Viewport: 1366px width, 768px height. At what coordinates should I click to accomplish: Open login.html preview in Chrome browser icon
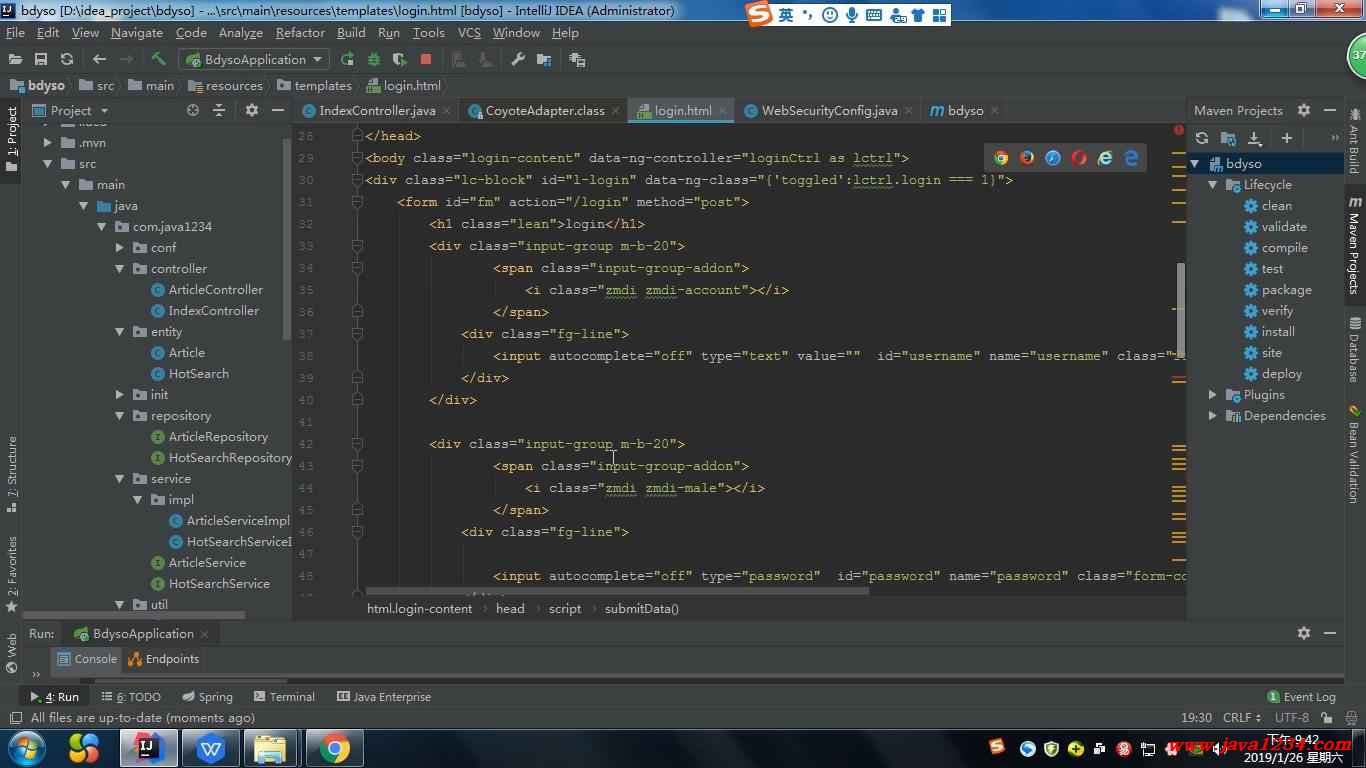[1001, 158]
